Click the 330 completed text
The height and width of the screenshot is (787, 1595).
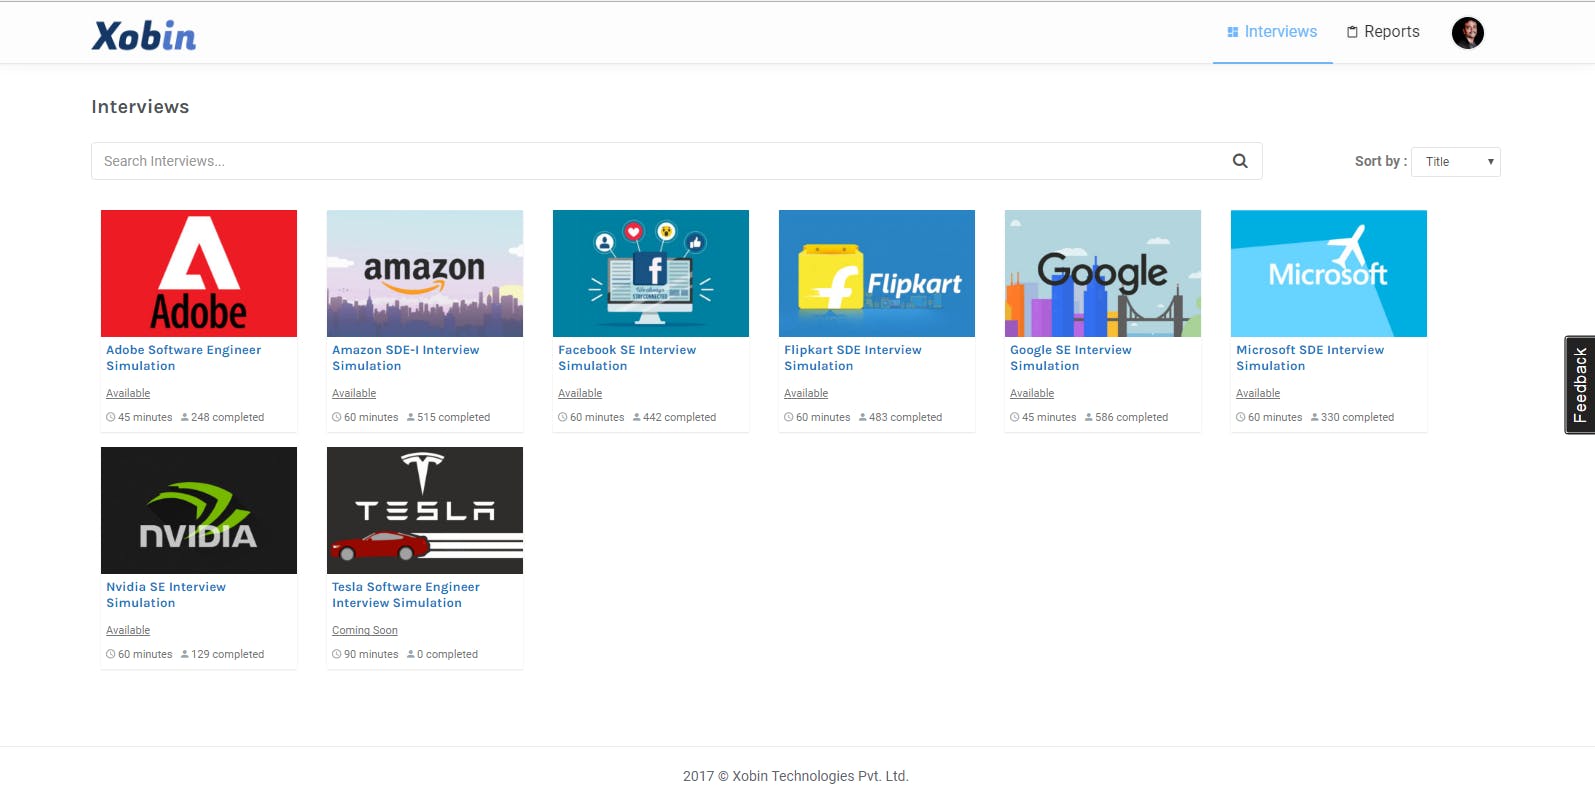(1358, 418)
